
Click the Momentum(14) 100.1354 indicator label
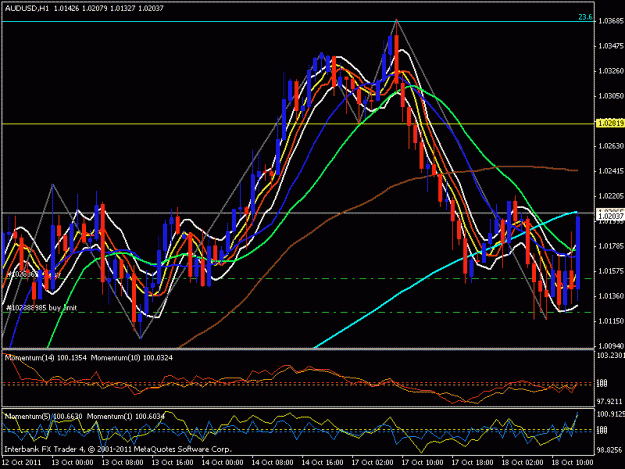coord(45,358)
